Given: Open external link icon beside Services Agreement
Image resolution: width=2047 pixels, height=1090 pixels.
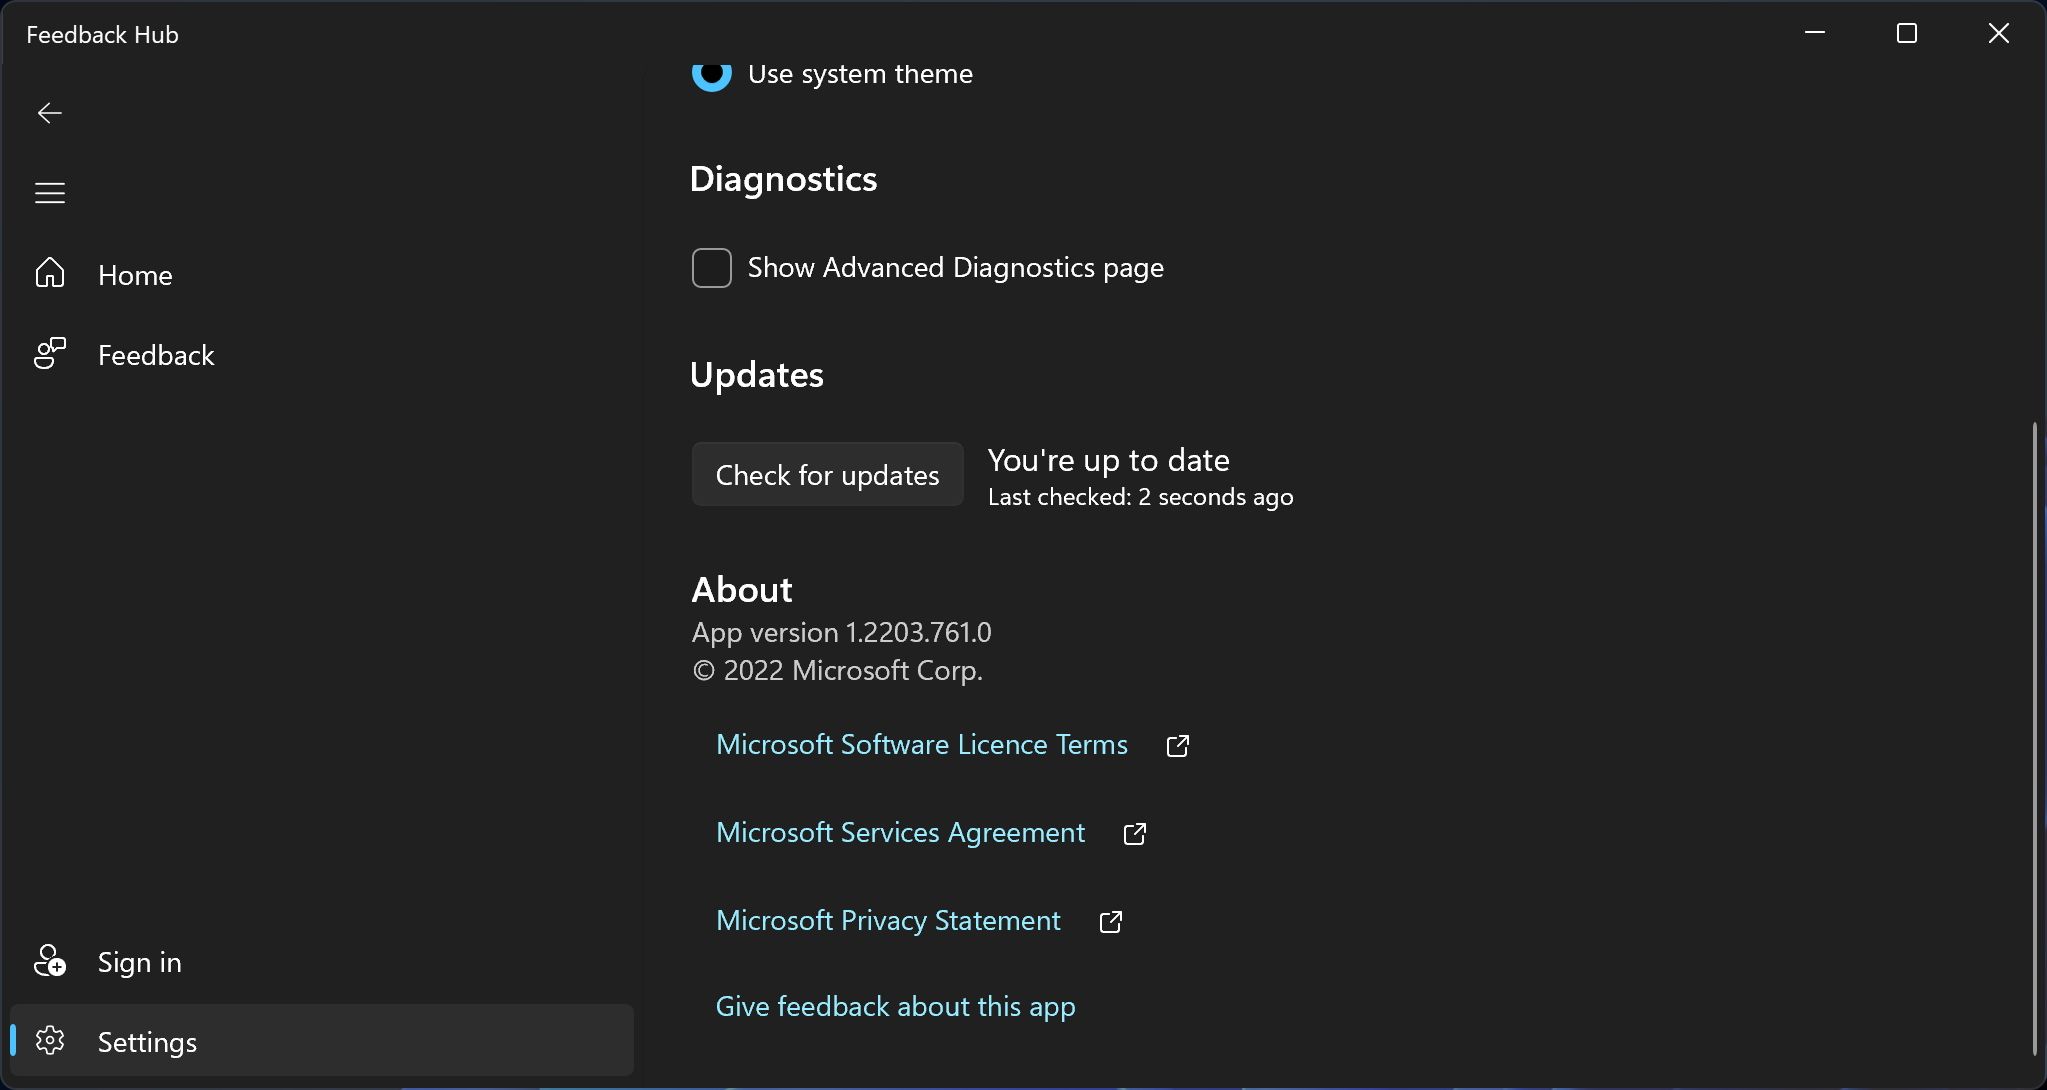Looking at the screenshot, I should (x=1135, y=834).
